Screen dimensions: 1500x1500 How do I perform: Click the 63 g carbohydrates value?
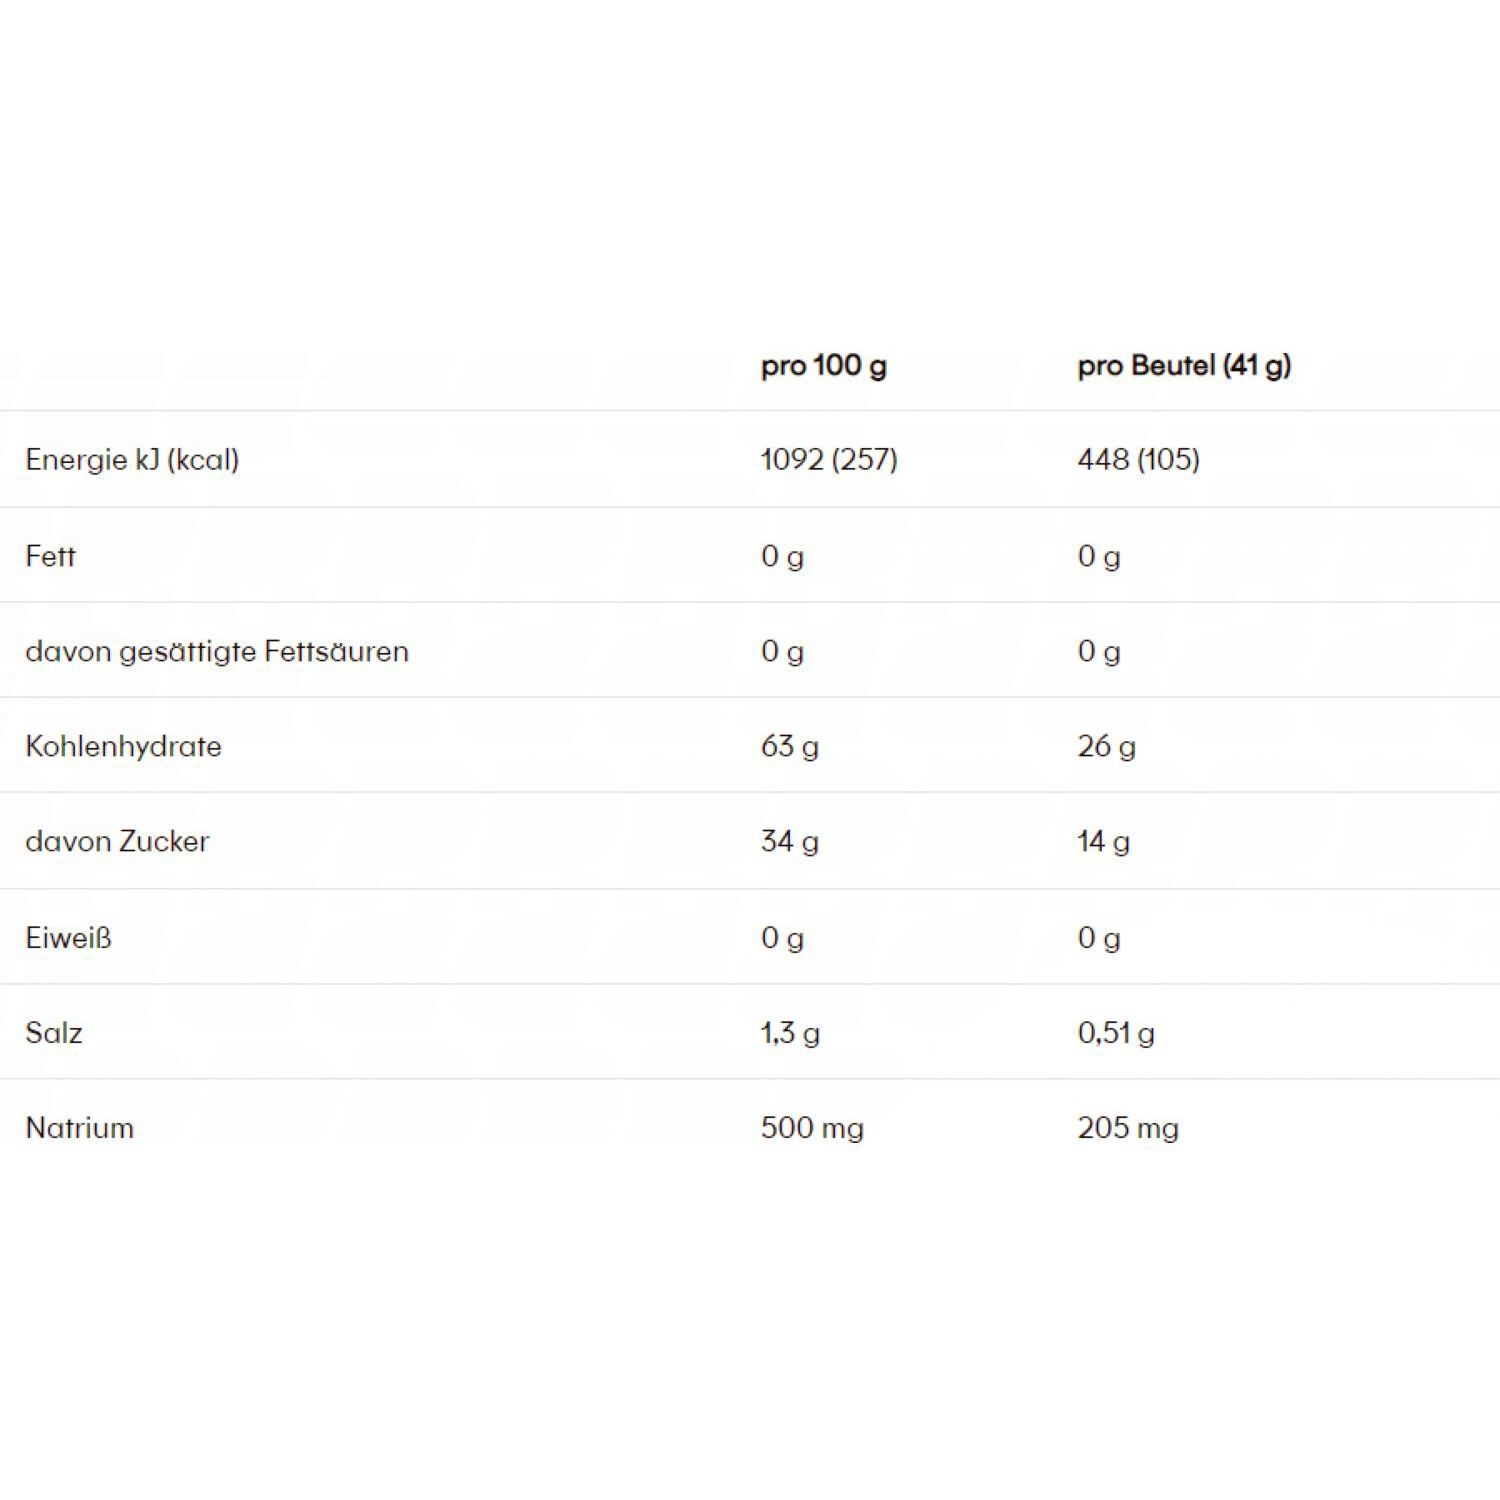coord(789,746)
